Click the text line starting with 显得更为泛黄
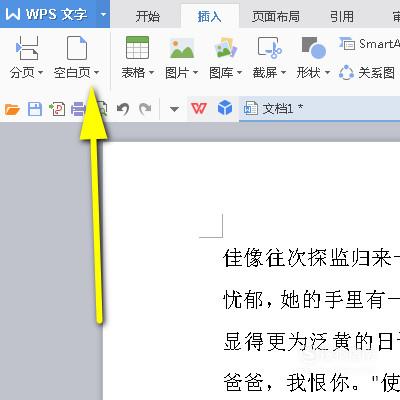Image resolution: width=400 pixels, height=400 pixels. click(311, 342)
